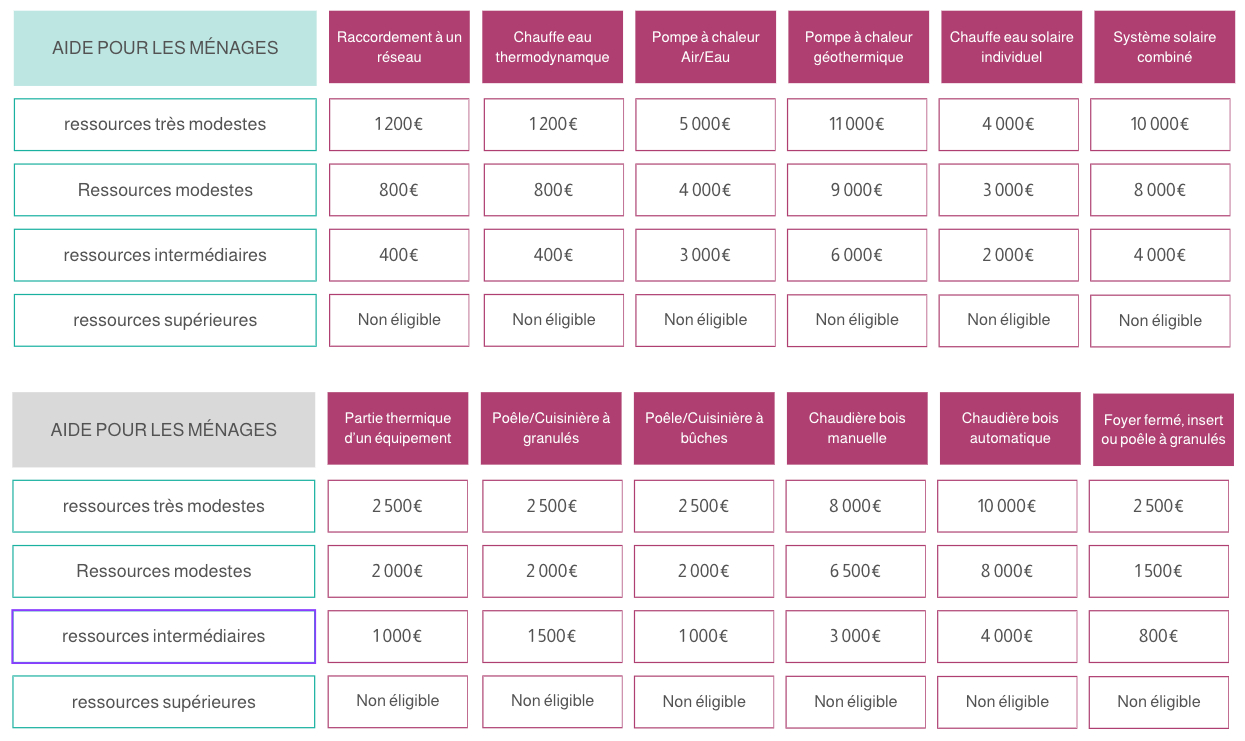Select the "Poêle/Cuisinière à granulés" header
1245x741 pixels.
coord(551,428)
